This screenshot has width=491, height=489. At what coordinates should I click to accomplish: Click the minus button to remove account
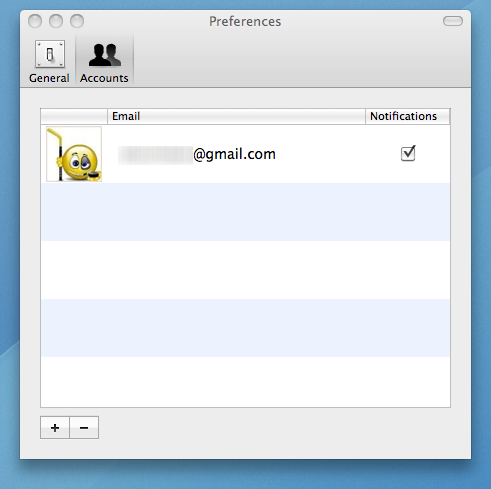click(84, 428)
